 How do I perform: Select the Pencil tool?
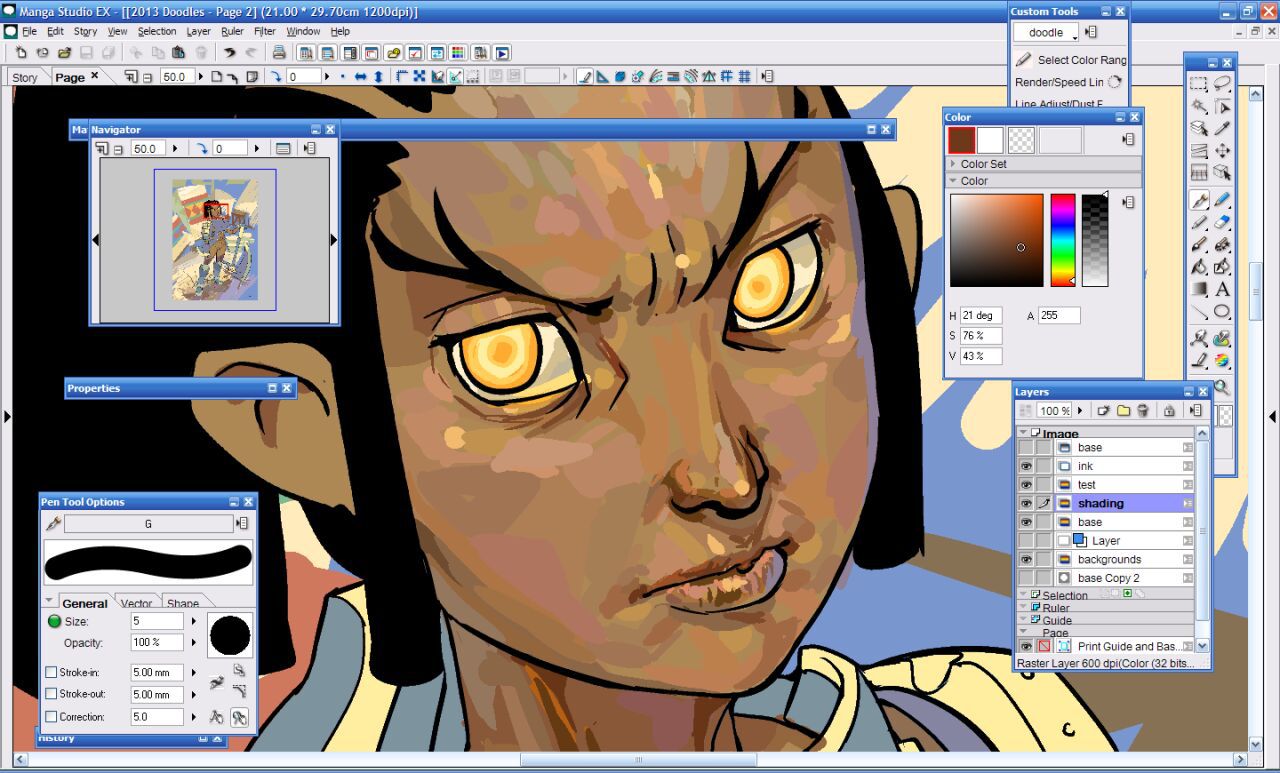[x=1199, y=223]
